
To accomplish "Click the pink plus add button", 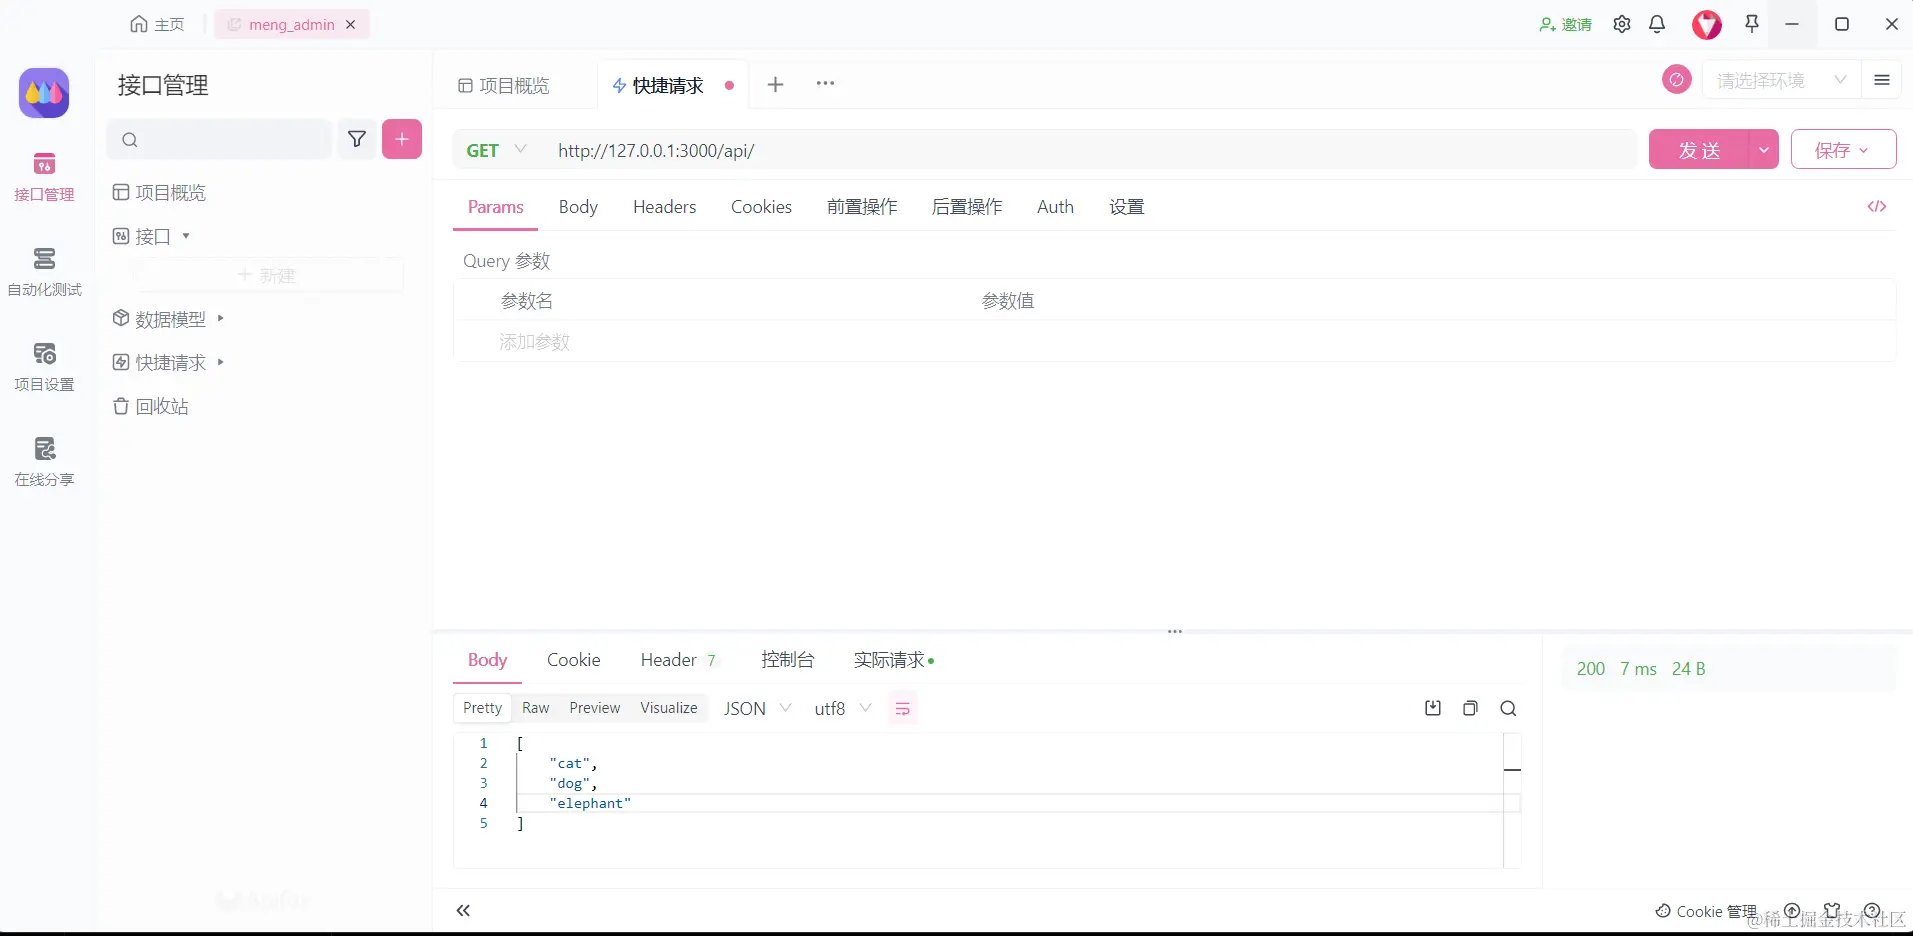I will 402,139.
